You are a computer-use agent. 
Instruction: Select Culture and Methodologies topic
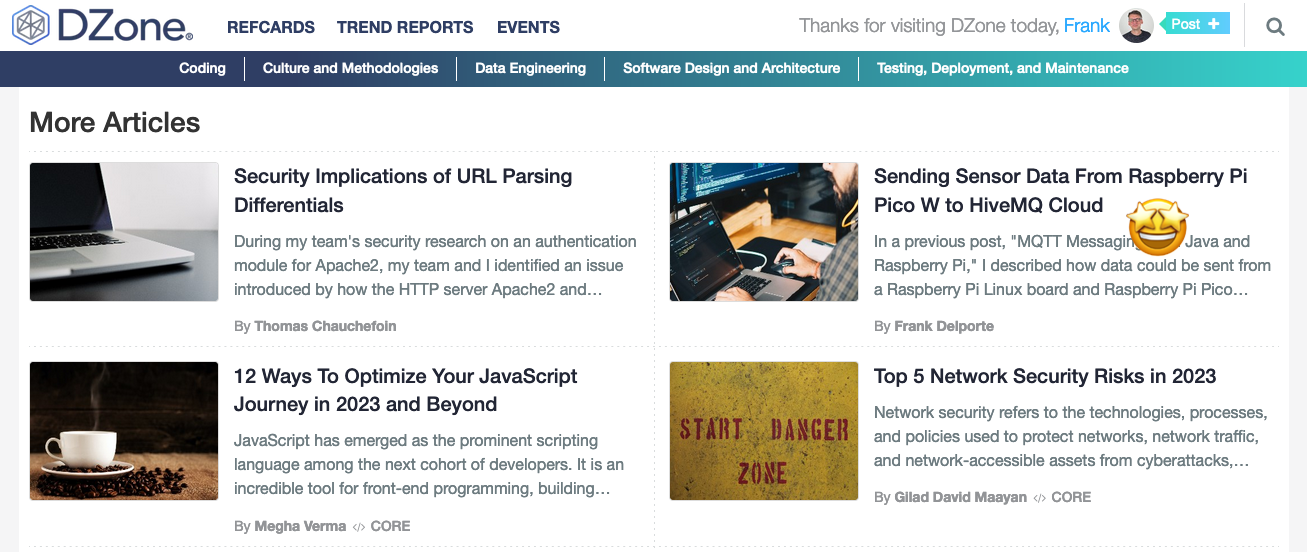[x=350, y=68]
